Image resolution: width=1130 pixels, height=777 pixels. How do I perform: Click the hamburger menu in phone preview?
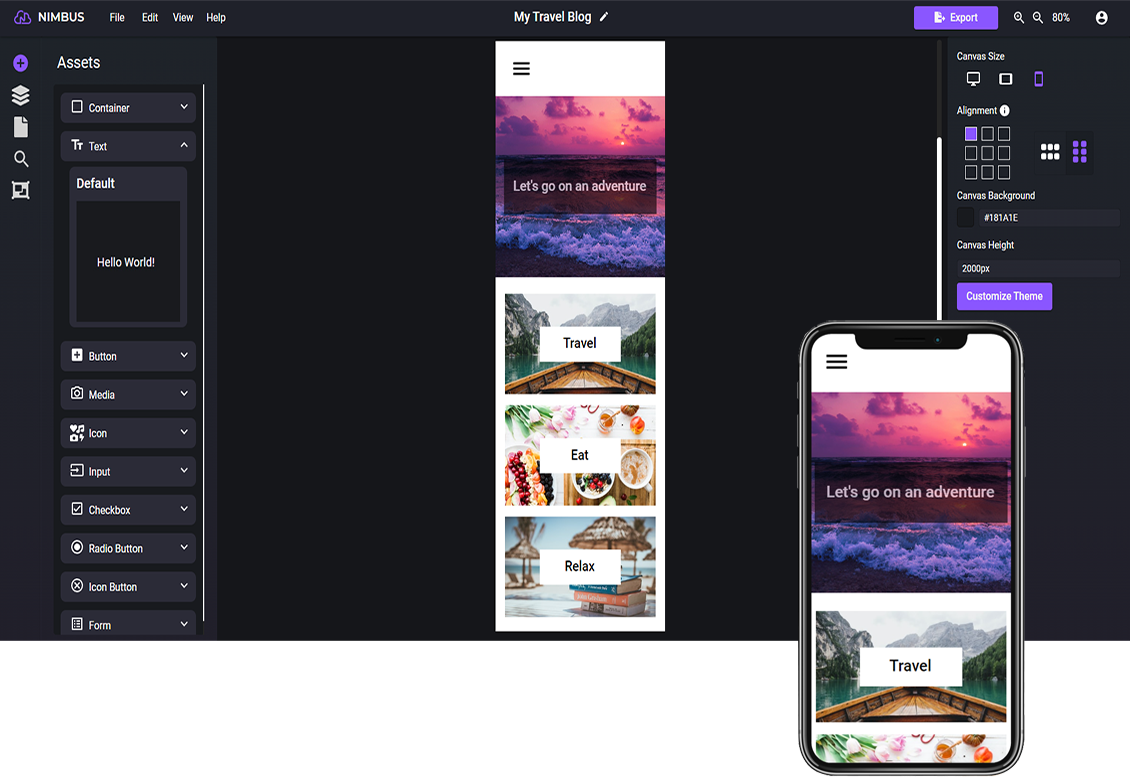pyautogui.click(x=836, y=362)
